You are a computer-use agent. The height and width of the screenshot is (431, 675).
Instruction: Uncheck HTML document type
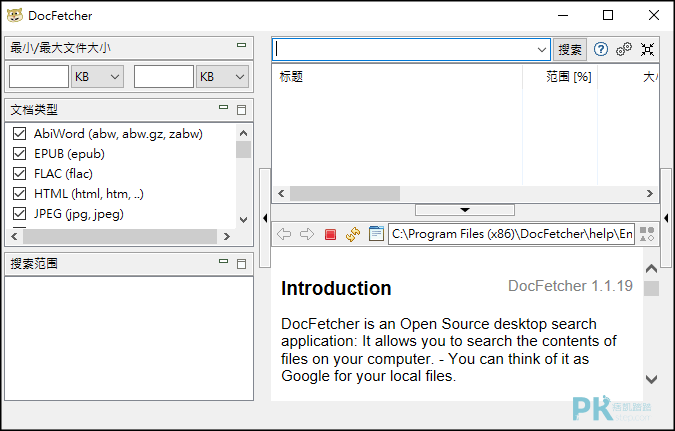tap(19, 194)
